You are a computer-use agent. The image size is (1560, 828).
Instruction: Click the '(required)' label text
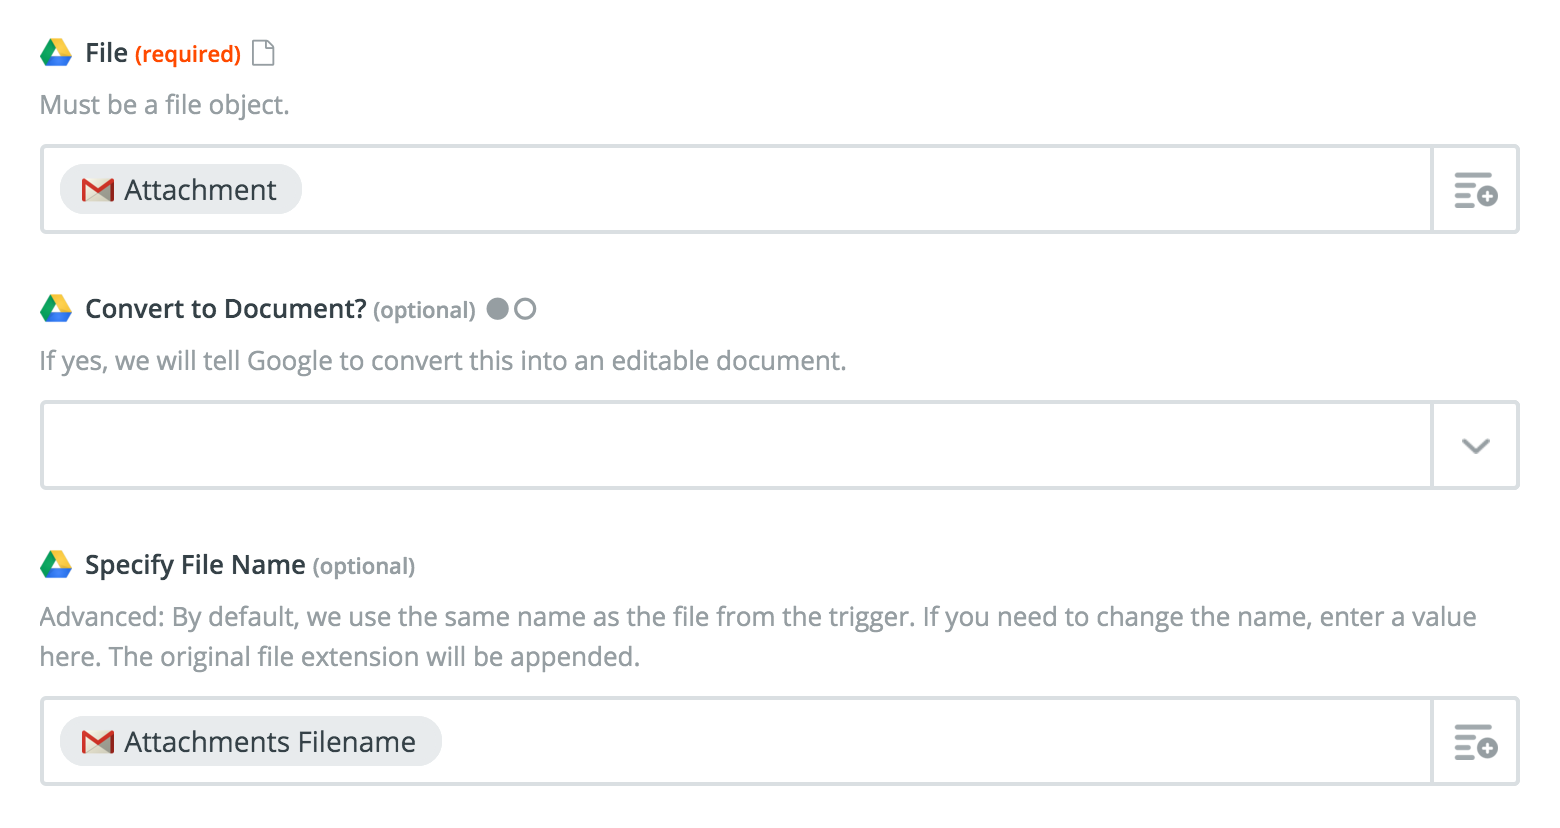click(188, 54)
